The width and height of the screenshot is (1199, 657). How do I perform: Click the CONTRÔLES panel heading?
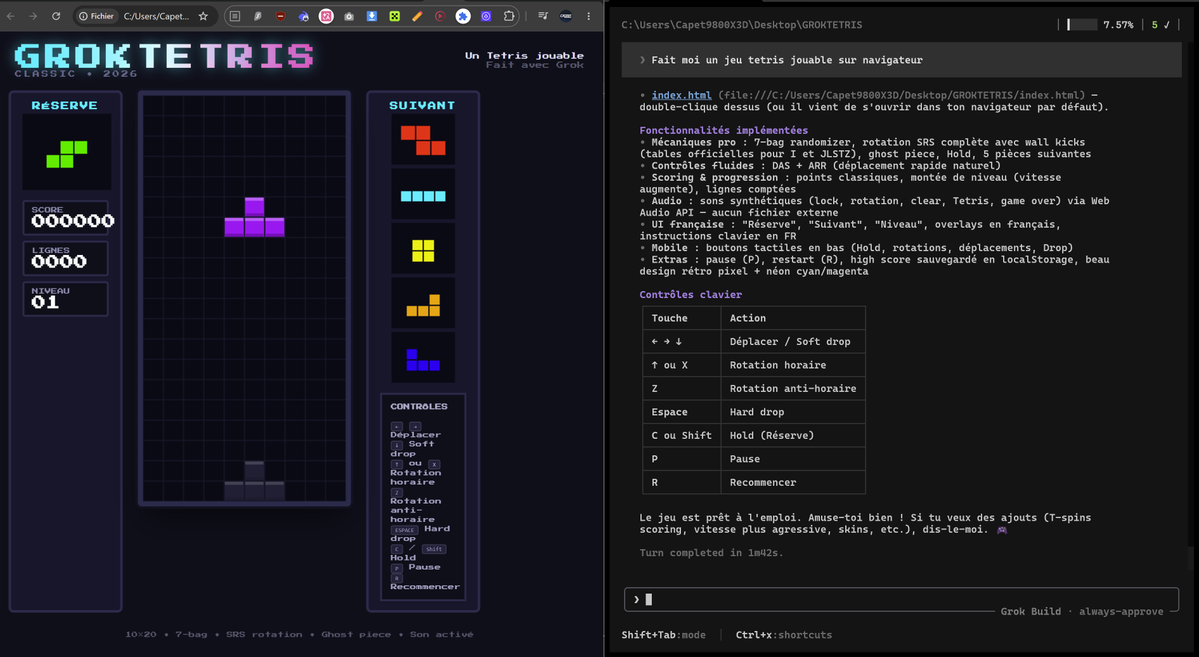pos(419,406)
